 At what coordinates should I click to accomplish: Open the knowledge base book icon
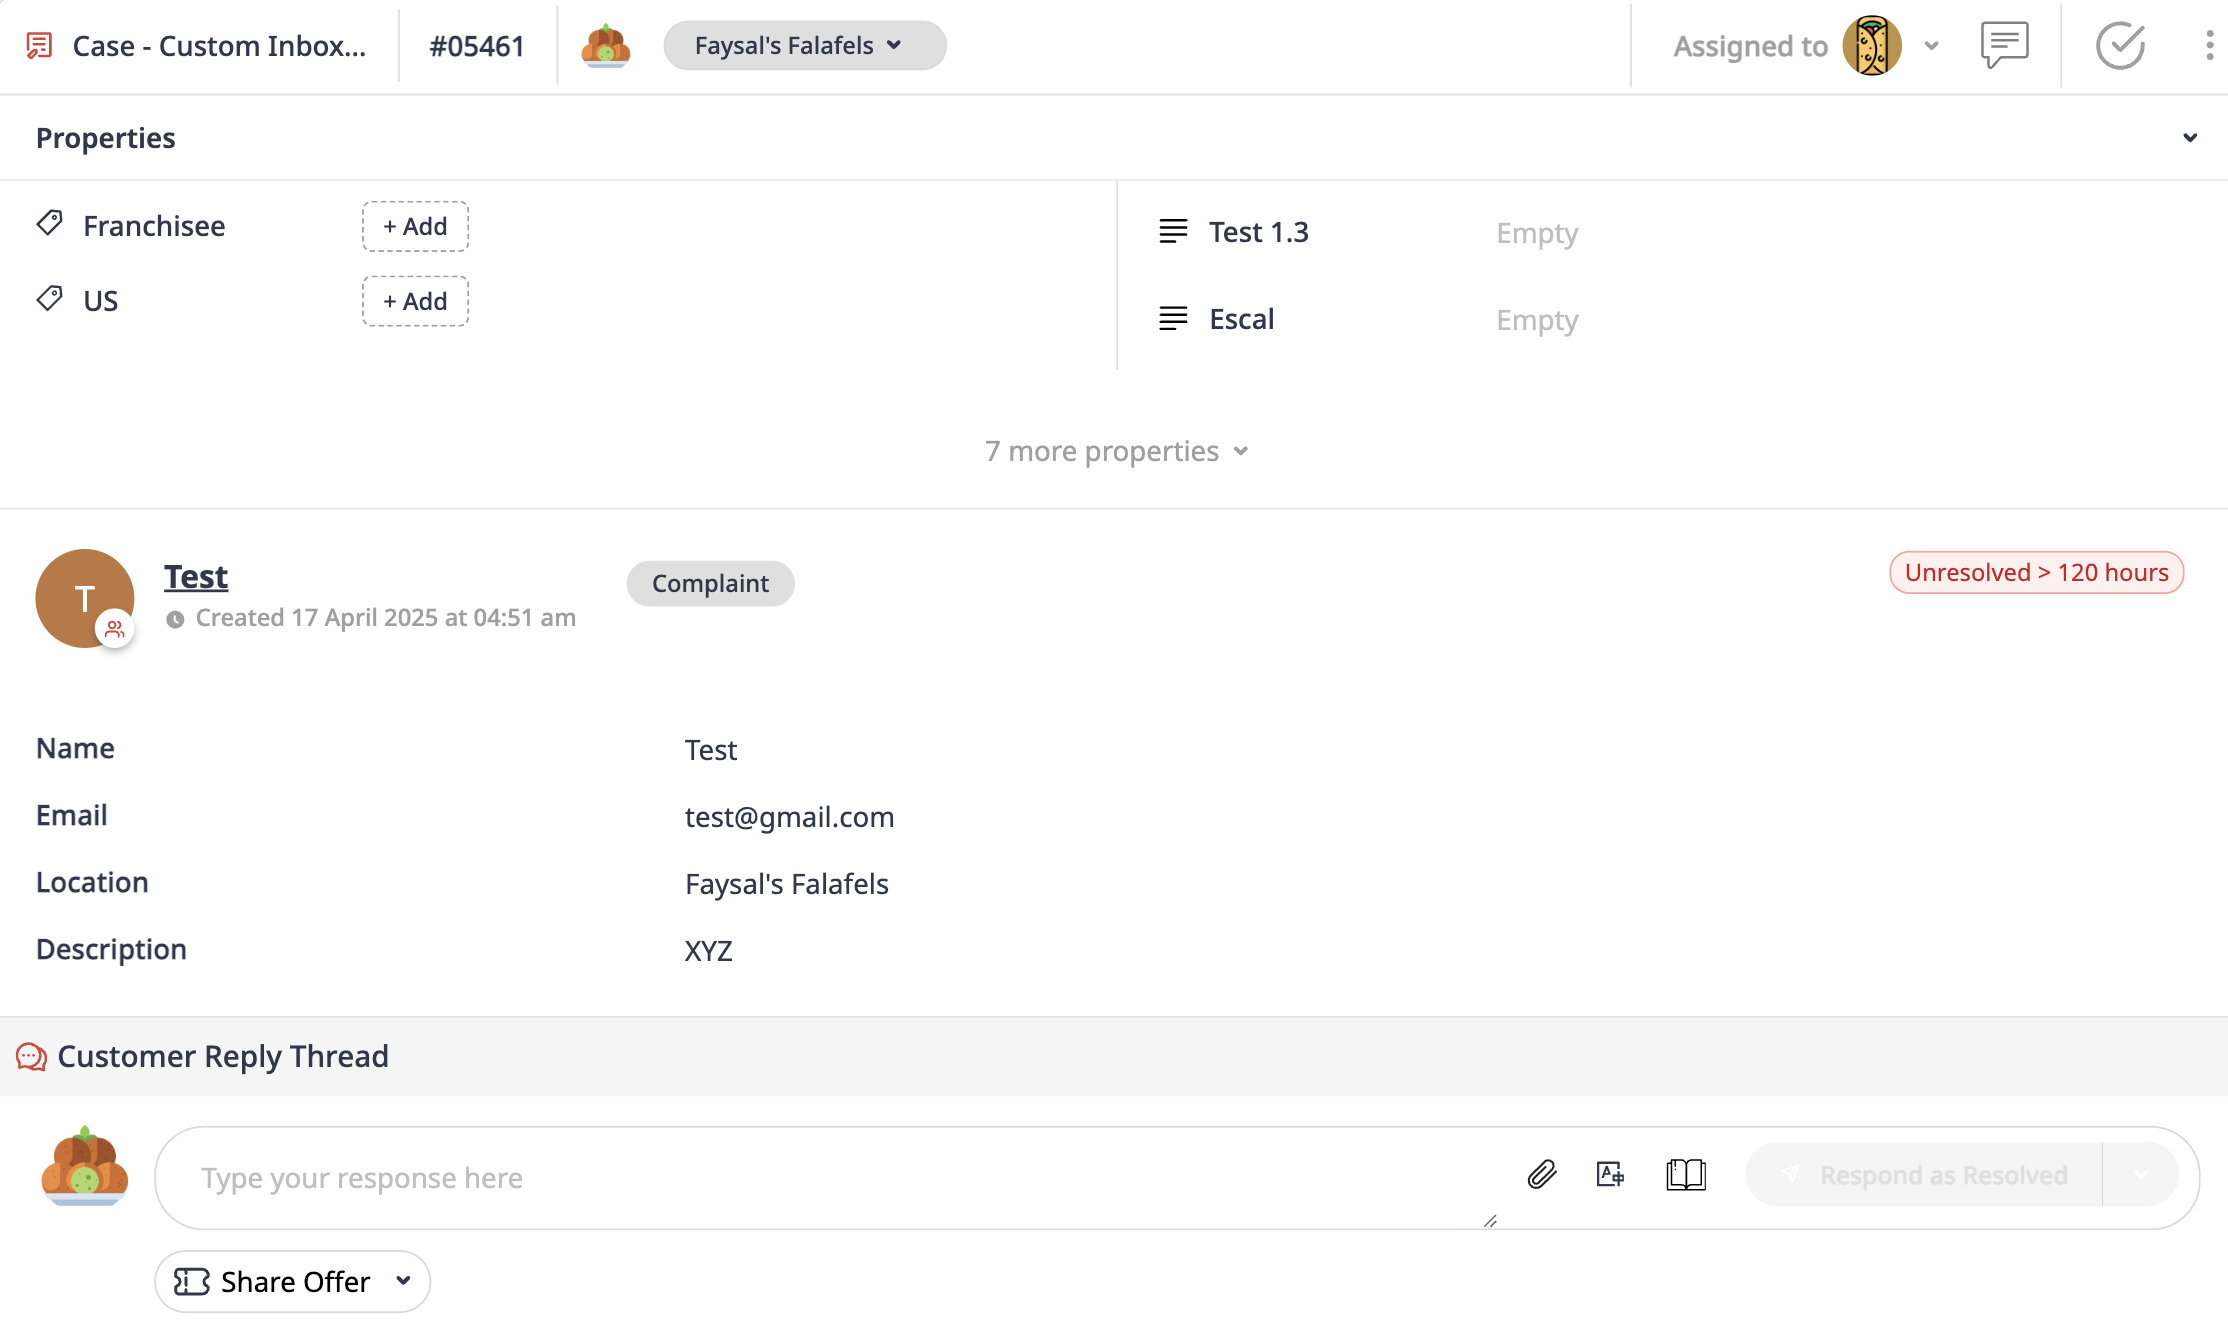[1686, 1174]
